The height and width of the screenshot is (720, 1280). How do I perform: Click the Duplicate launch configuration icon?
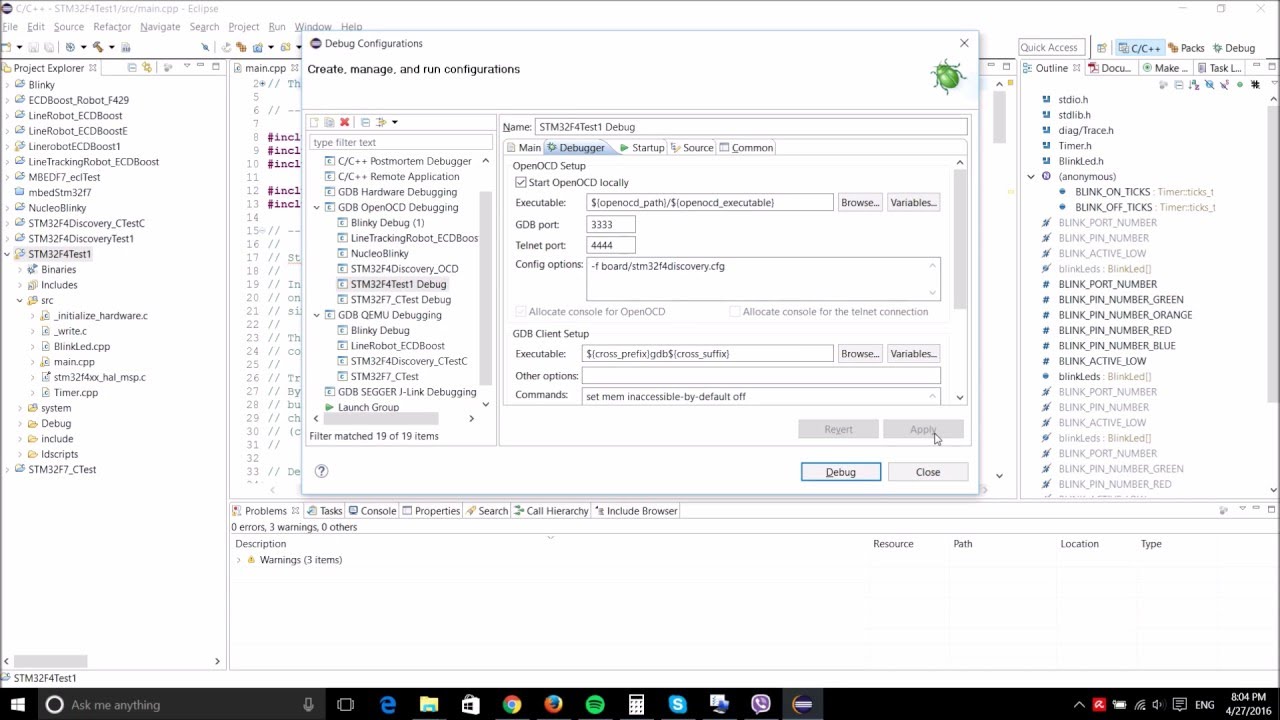(x=329, y=122)
